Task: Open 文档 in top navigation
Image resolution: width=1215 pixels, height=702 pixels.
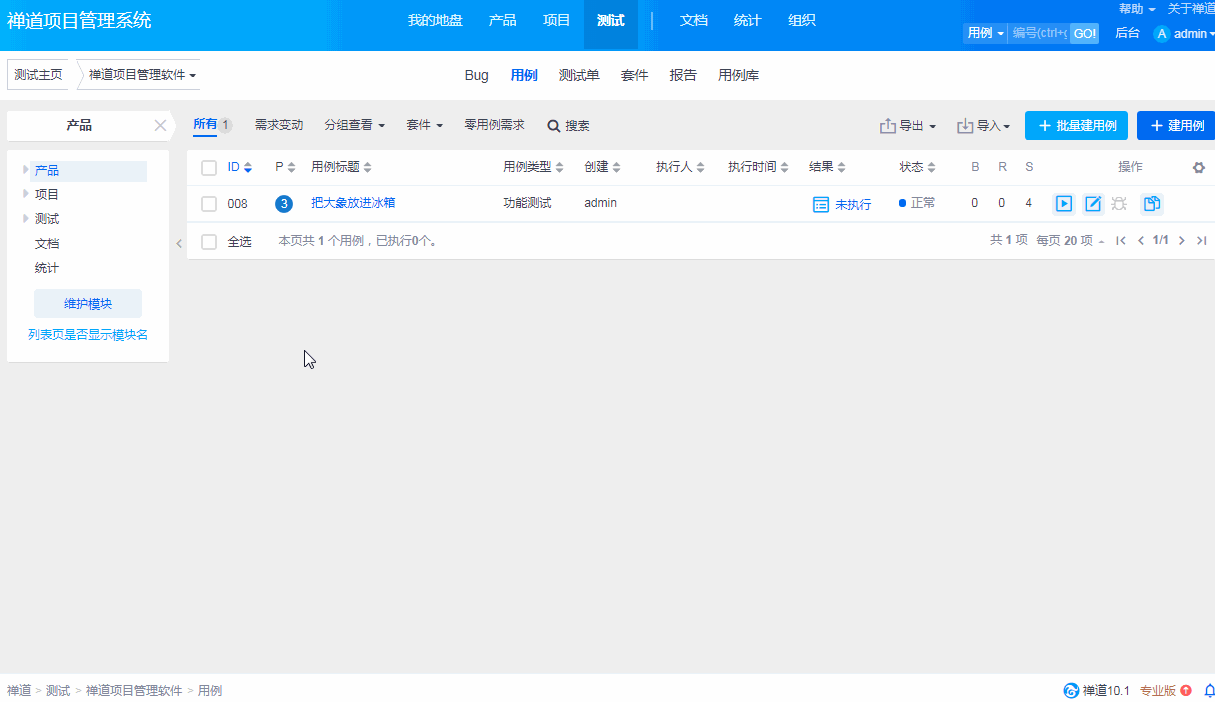Action: point(694,20)
